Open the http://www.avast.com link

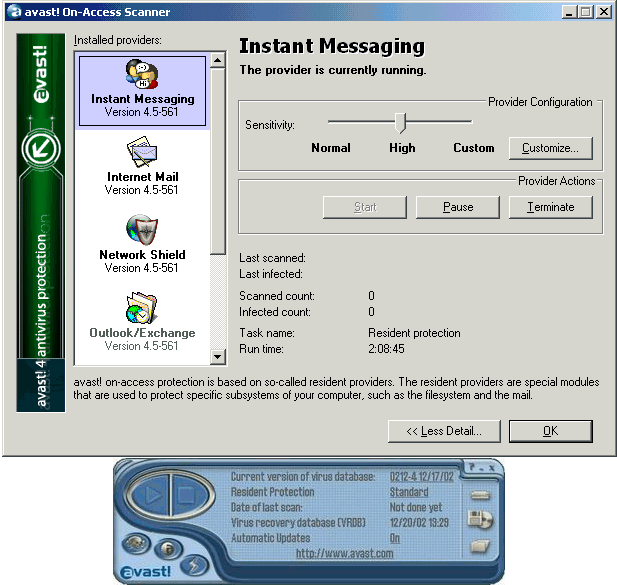344,553
